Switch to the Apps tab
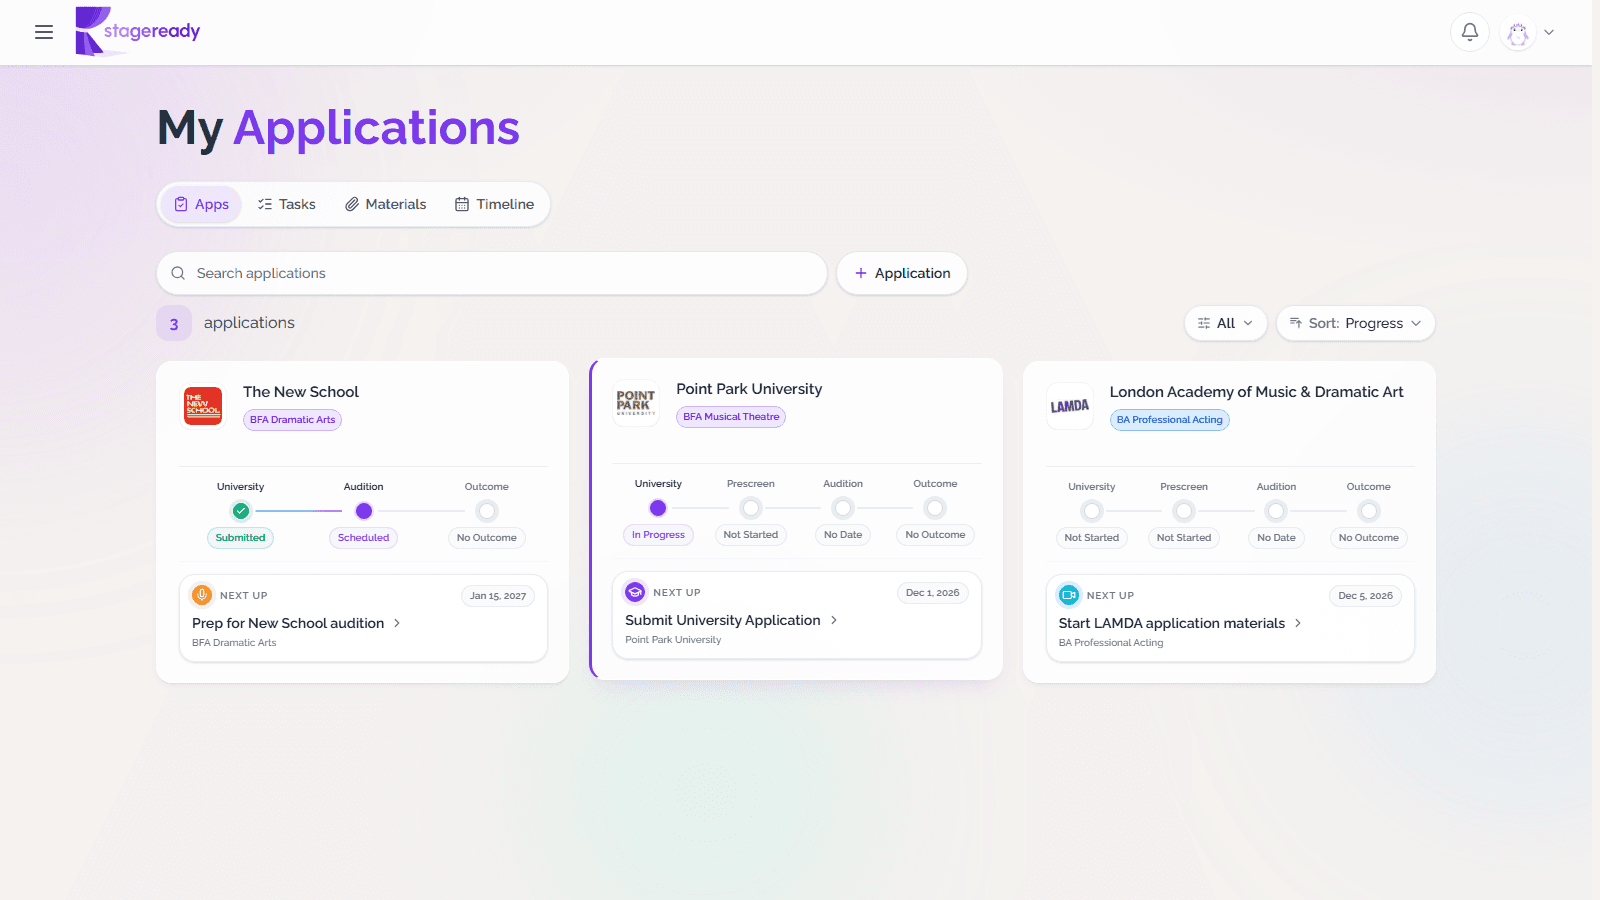Screen dimensions: 1600x900 pyautogui.click(x=201, y=204)
